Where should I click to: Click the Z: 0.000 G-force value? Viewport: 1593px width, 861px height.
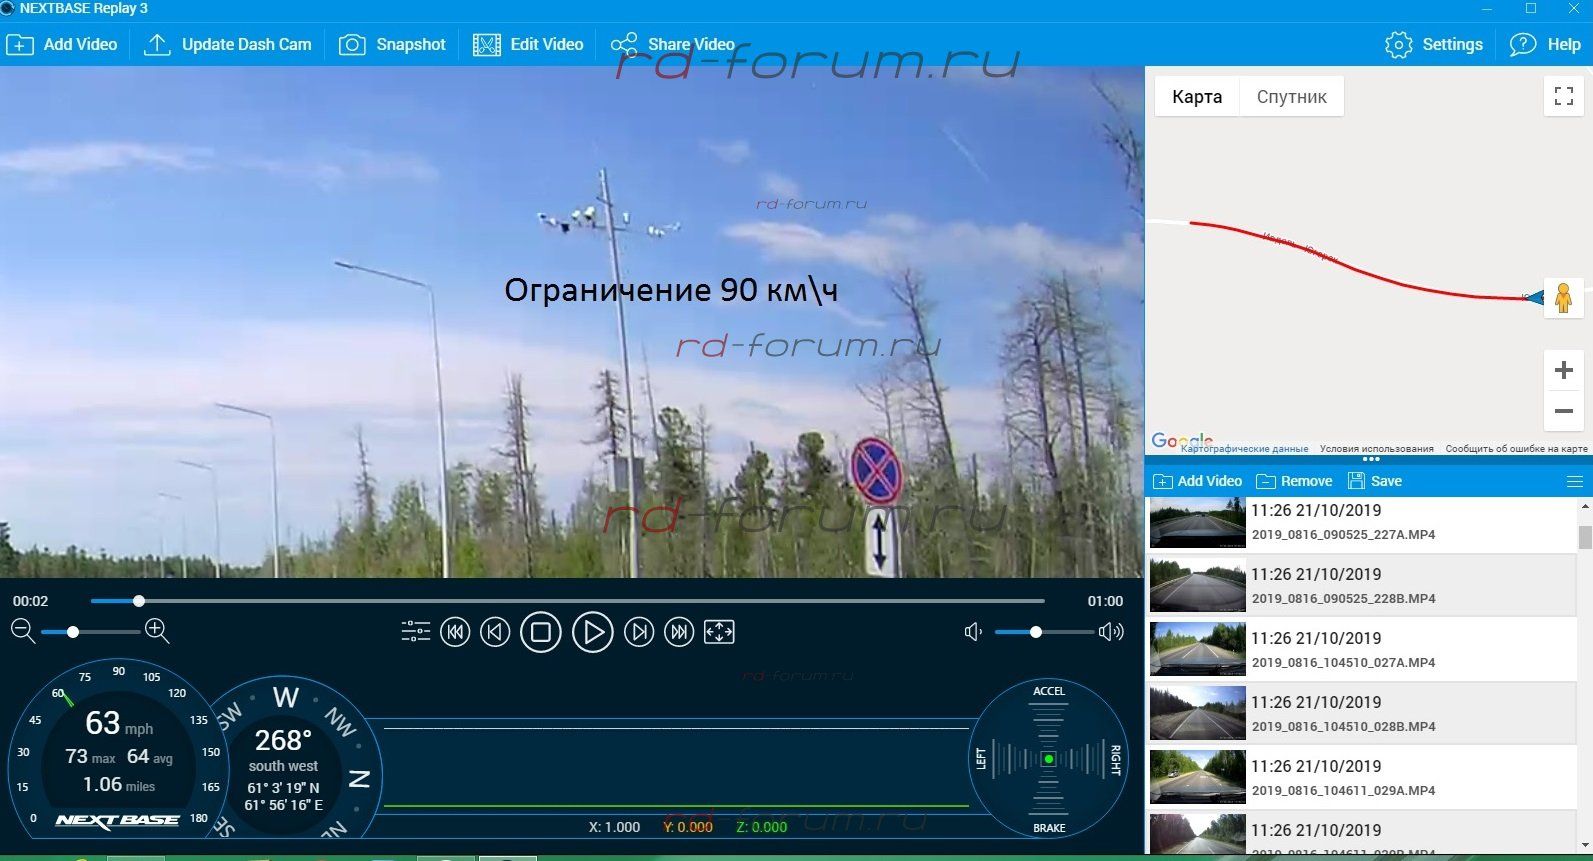click(762, 827)
